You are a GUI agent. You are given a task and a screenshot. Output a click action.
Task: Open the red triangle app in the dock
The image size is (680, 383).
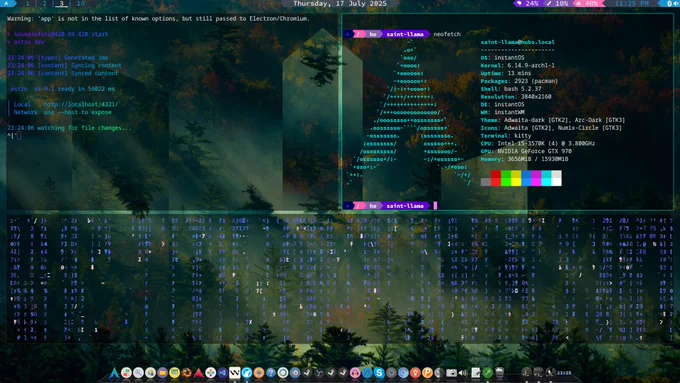click(x=198, y=373)
